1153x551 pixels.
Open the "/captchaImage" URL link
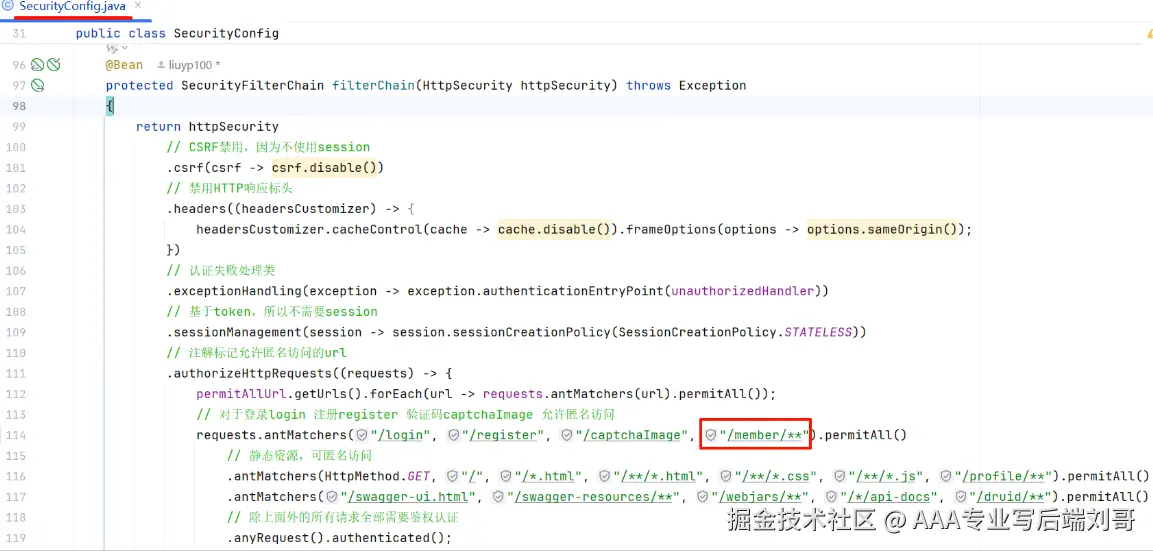coord(632,435)
